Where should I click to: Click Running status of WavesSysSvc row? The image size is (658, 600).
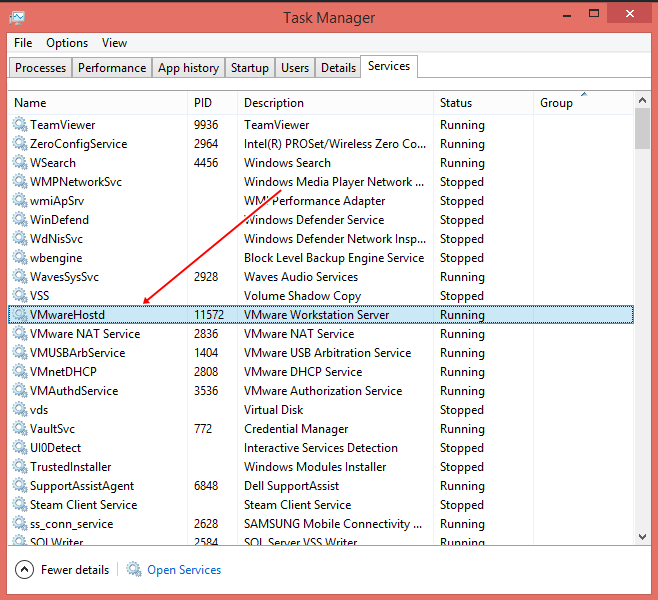click(462, 277)
